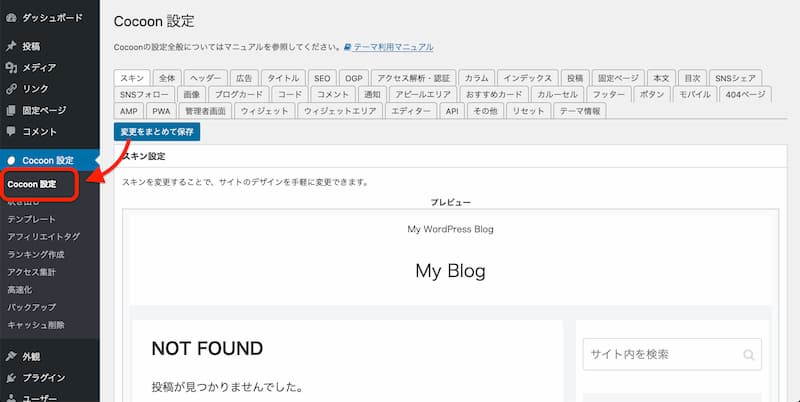Select the ウィジェットエリア tab
This screenshot has width=800, height=402.
pyautogui.click(x=340, y=111)
